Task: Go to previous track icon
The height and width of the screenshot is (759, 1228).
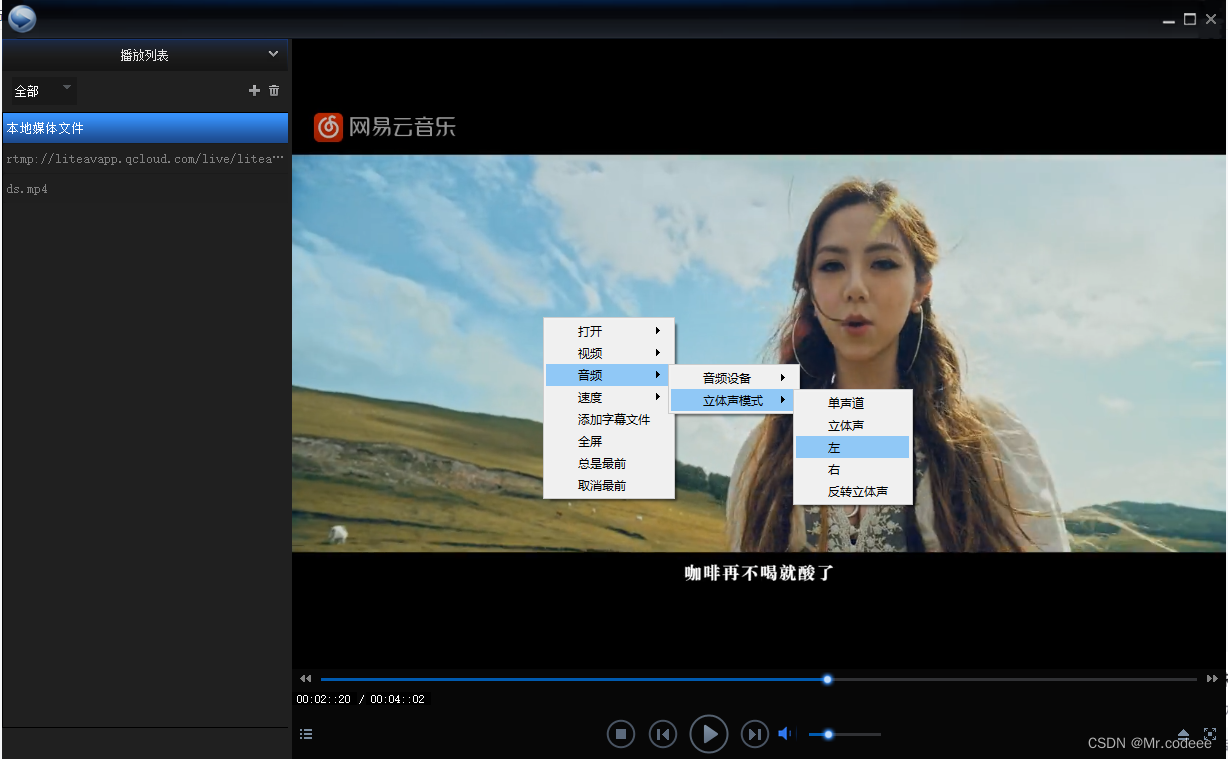Action: click(663, 733)
